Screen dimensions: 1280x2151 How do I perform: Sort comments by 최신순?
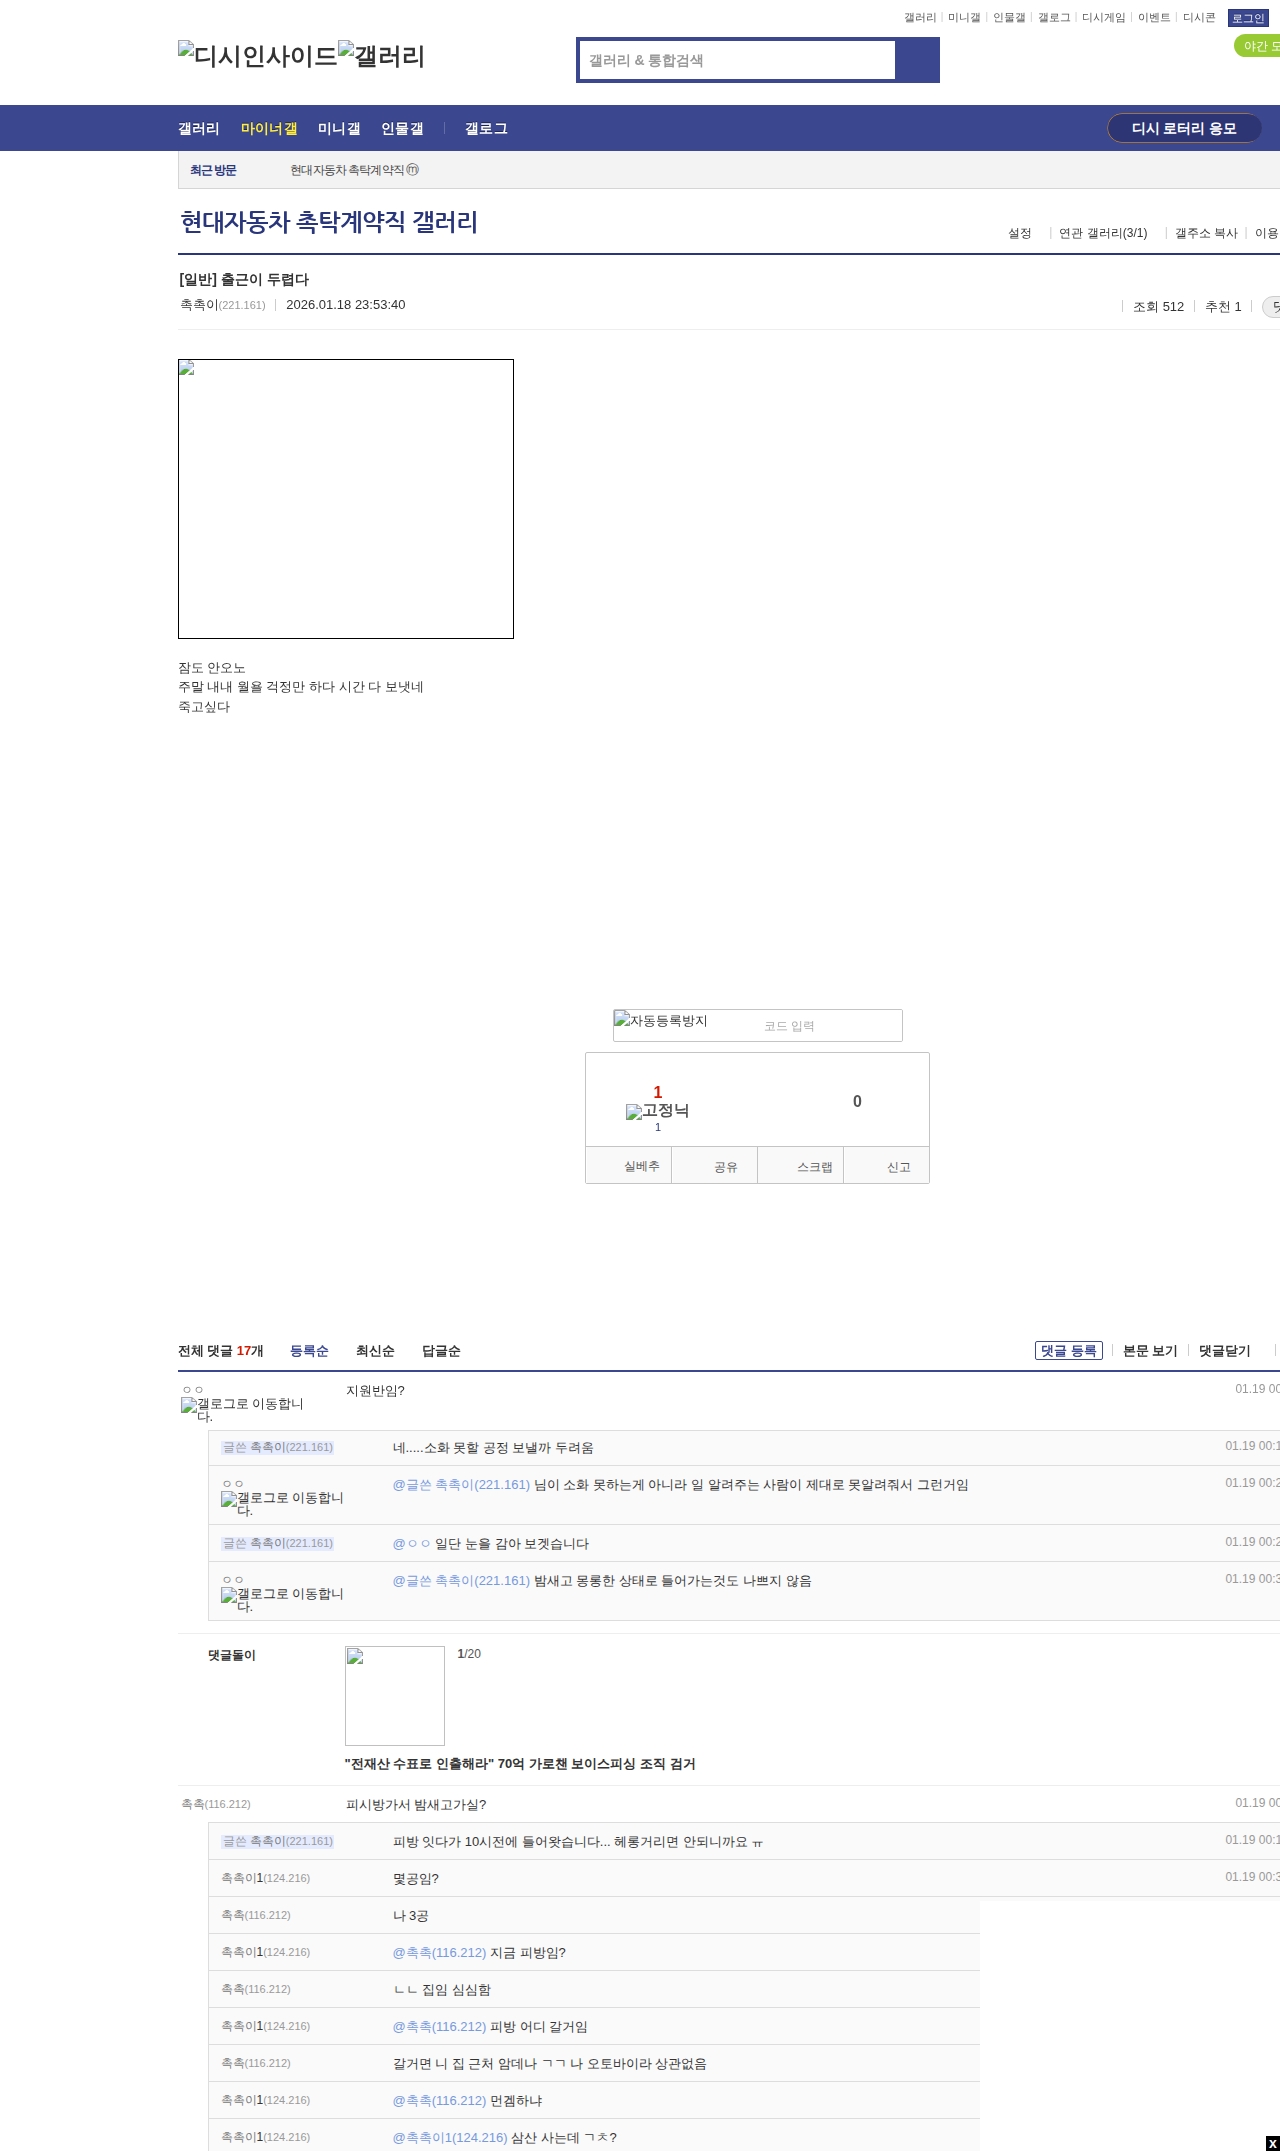point(375,1351)
